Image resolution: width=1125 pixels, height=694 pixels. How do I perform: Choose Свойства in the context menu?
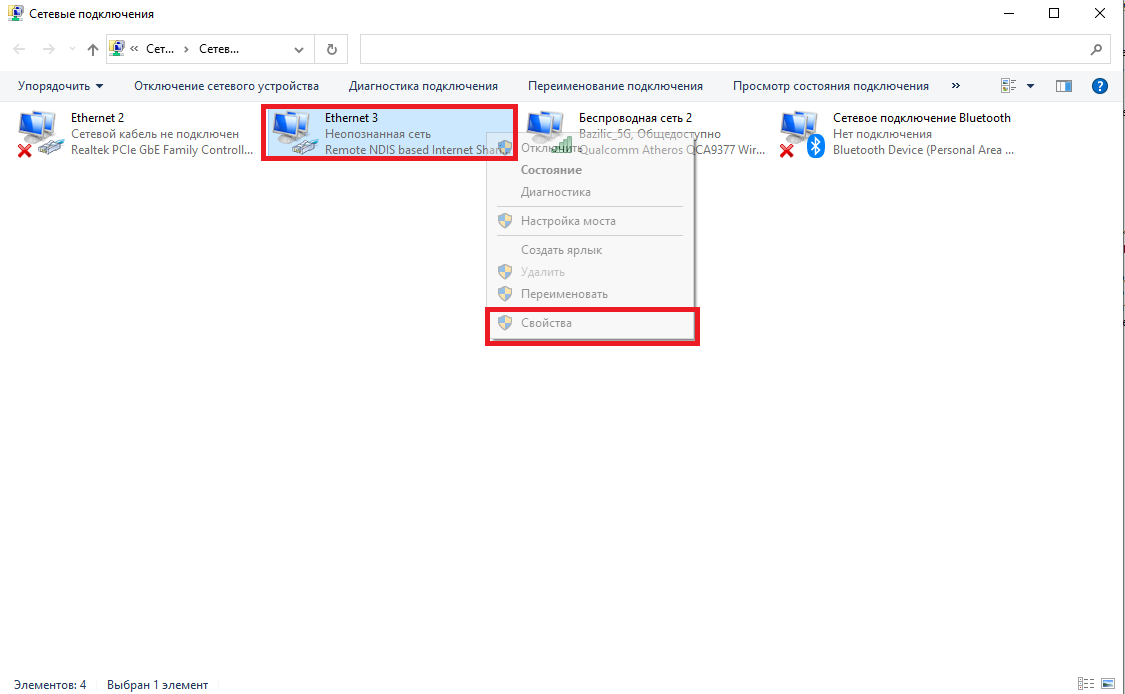[x=546, y=323]
